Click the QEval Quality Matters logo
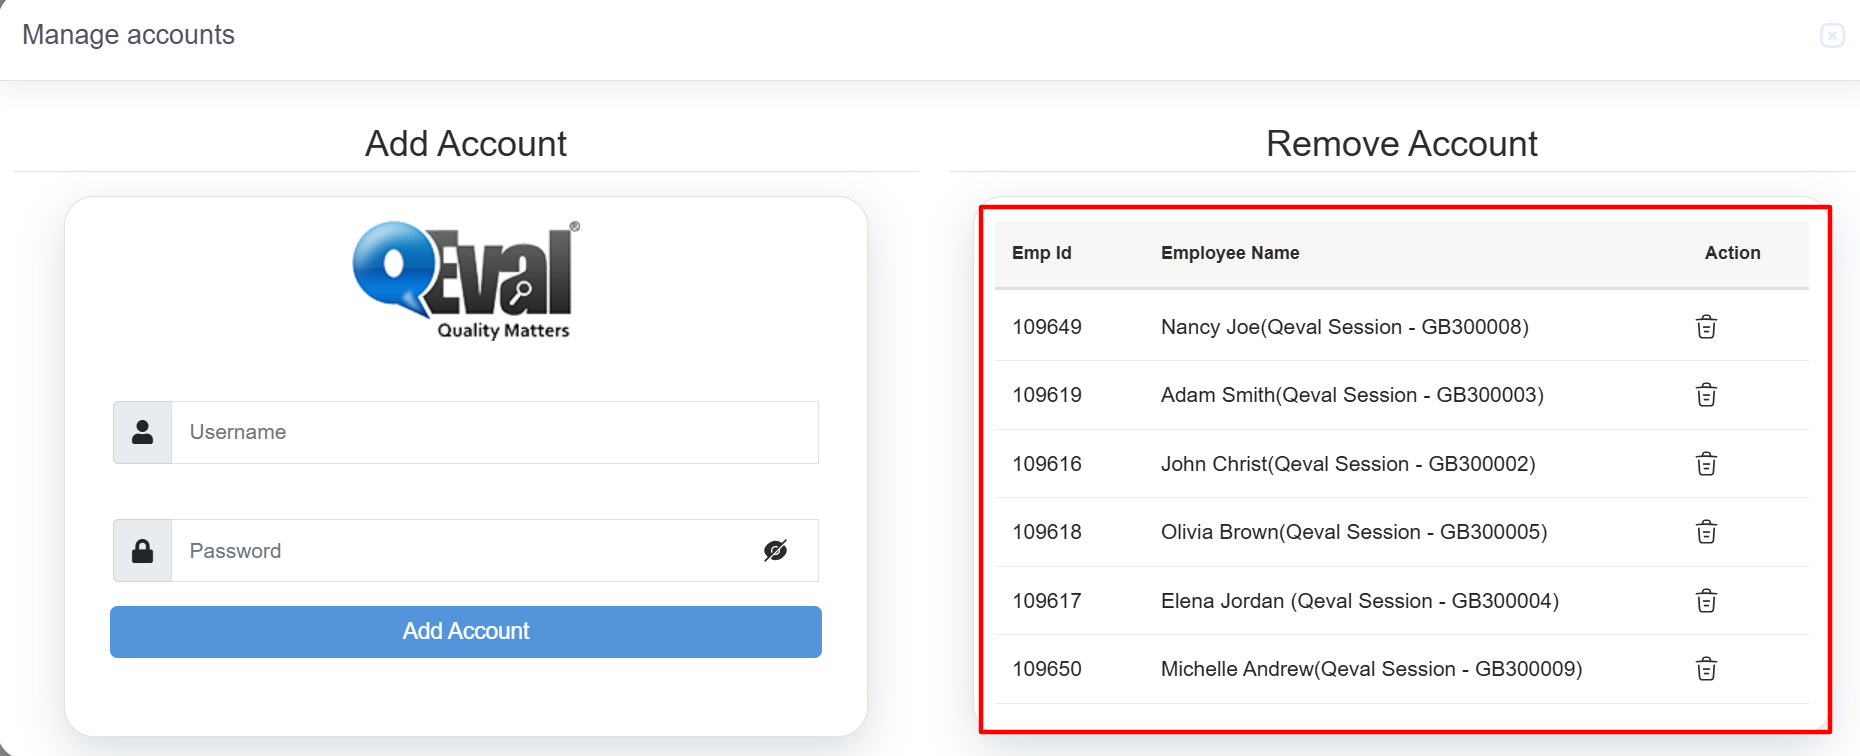Image resolution: width=1860 pixels, height=756 pixels. click(466, 281)
